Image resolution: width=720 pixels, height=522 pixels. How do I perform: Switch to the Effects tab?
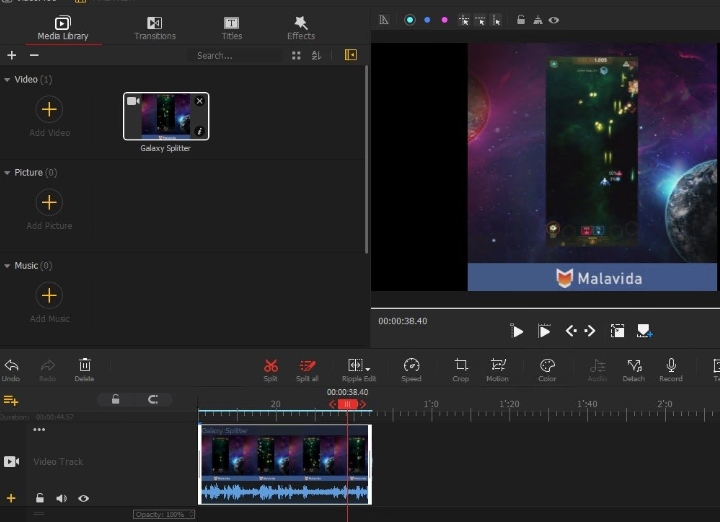coord(301,28)
